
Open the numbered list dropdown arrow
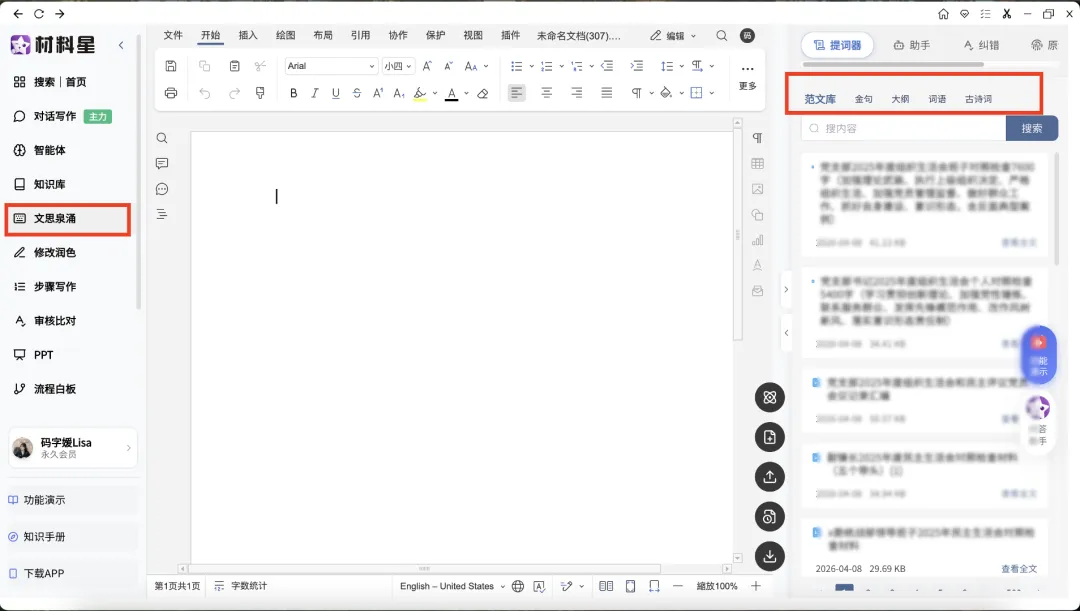click(x=561, y=66)
